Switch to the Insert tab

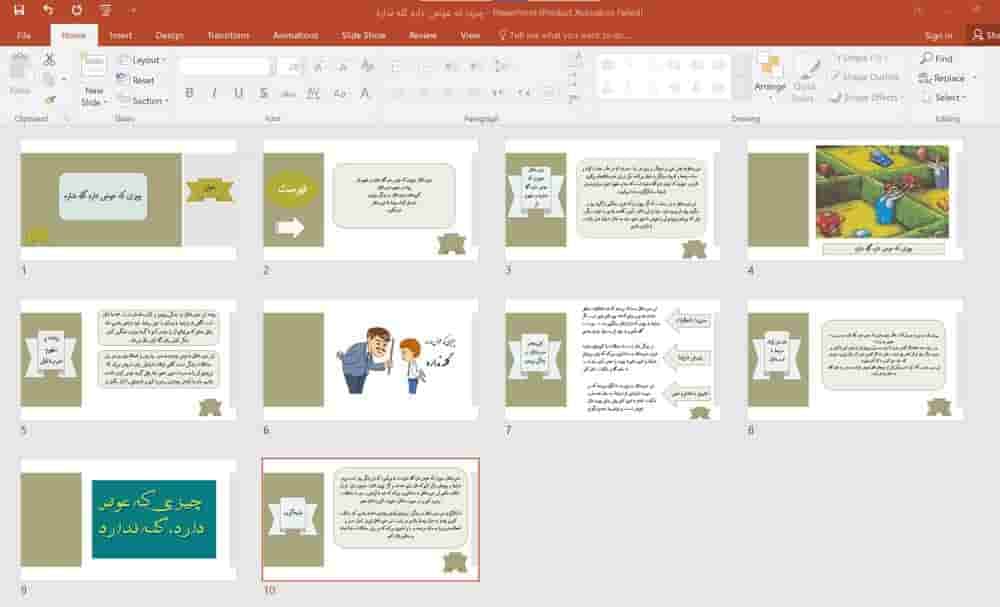click(121, 35)
